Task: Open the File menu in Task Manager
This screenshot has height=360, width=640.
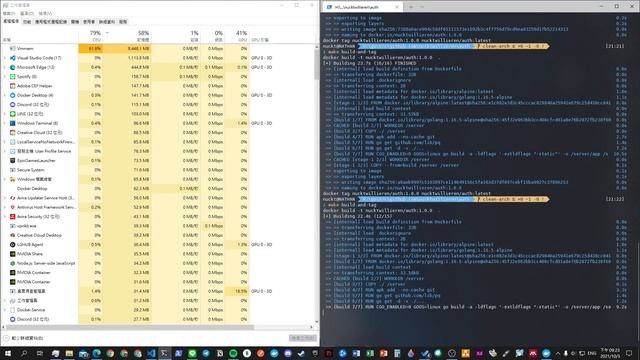Action: tap(9, 13)
